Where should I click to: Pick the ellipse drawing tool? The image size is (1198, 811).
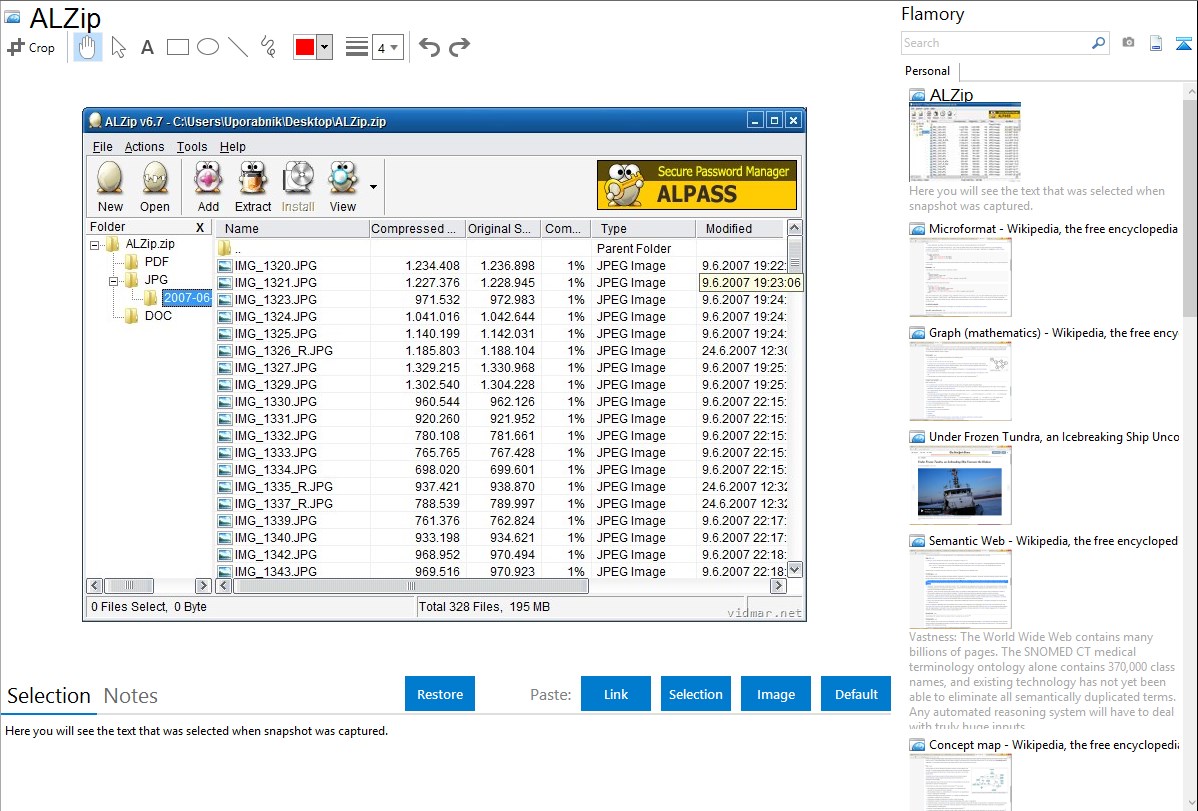tap(208, 47)
